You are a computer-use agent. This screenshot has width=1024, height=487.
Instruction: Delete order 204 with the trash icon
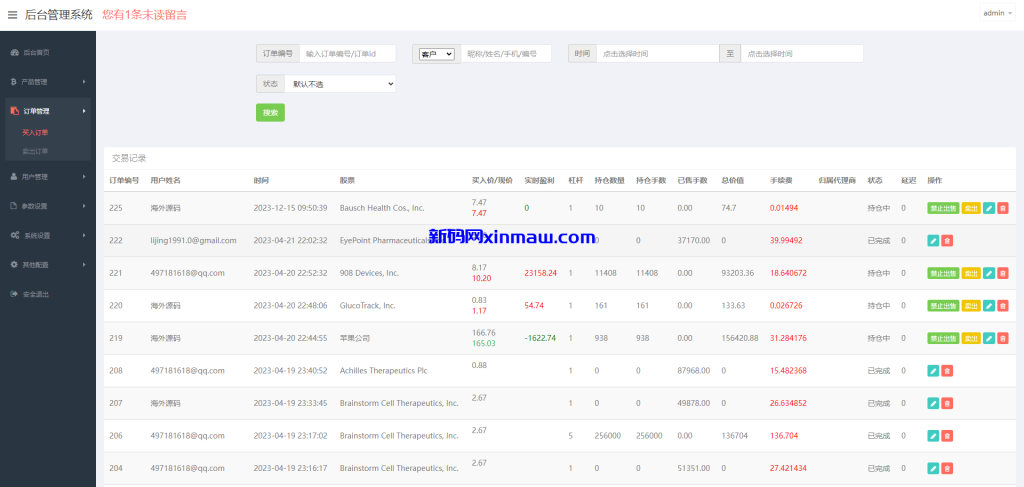pyautogui.click(x=947, y=468)
